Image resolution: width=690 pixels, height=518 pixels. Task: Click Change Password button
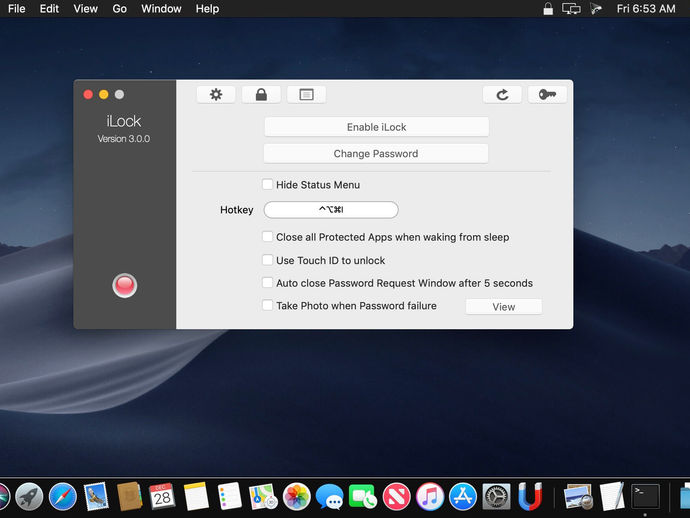click(x=376, y=154)
